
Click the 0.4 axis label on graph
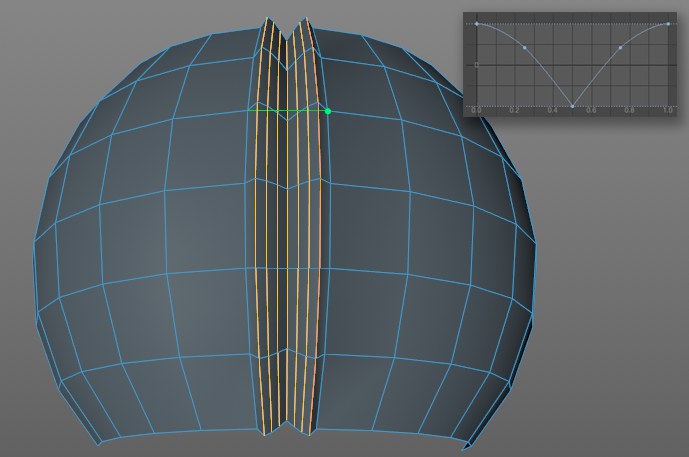tap(553, 110)
